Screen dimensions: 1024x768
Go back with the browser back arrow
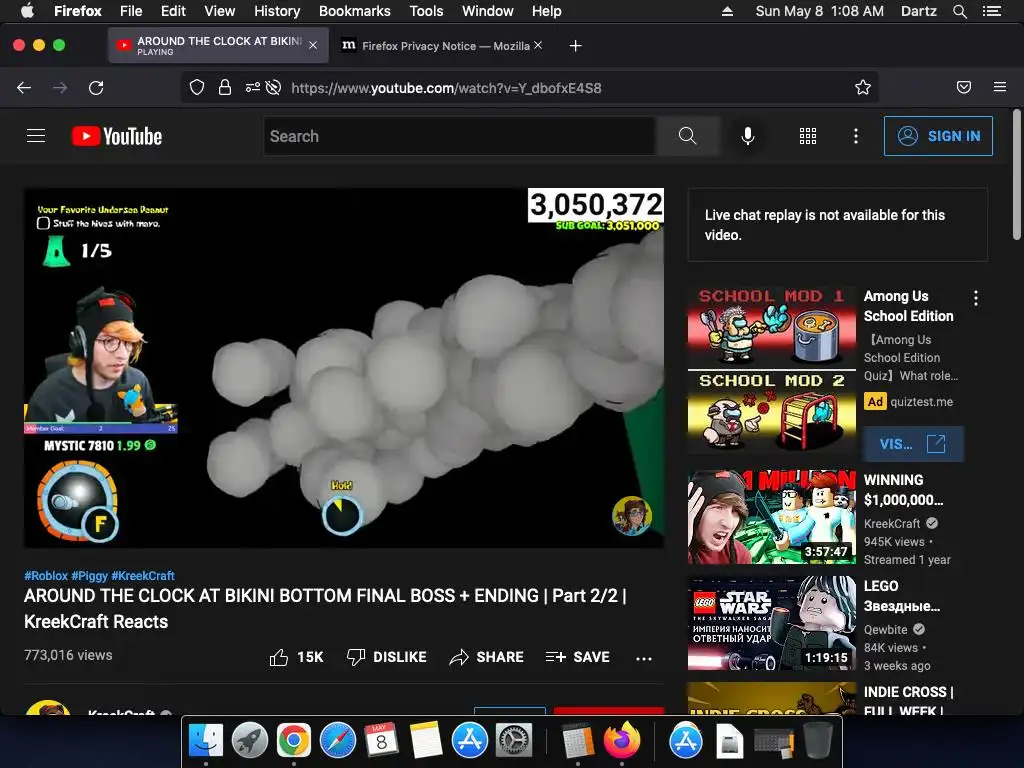(x=24, y=88)
